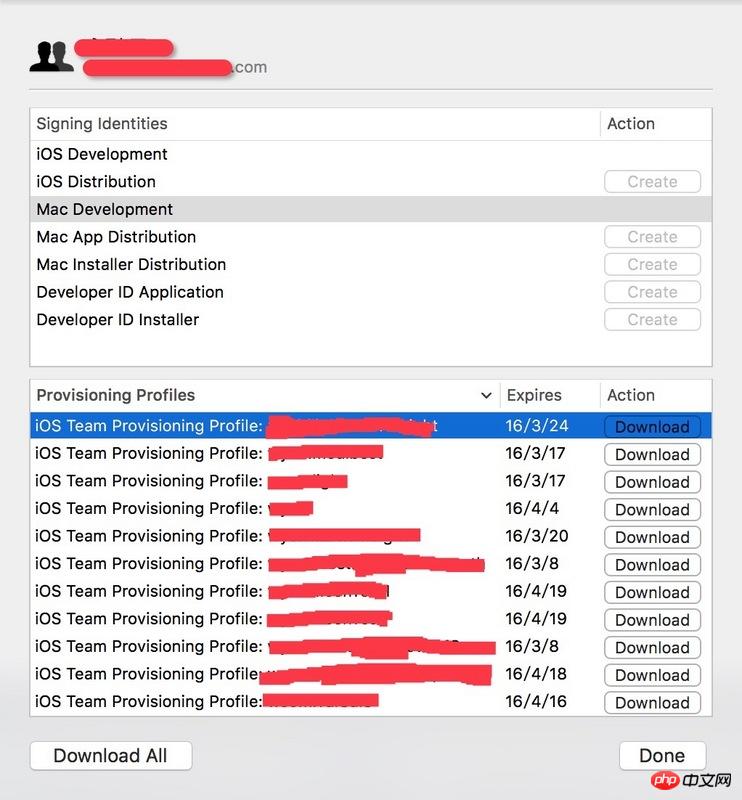742x800 pixels.
Task: Select the Mac Development signing identity
Action: (105, 209)
